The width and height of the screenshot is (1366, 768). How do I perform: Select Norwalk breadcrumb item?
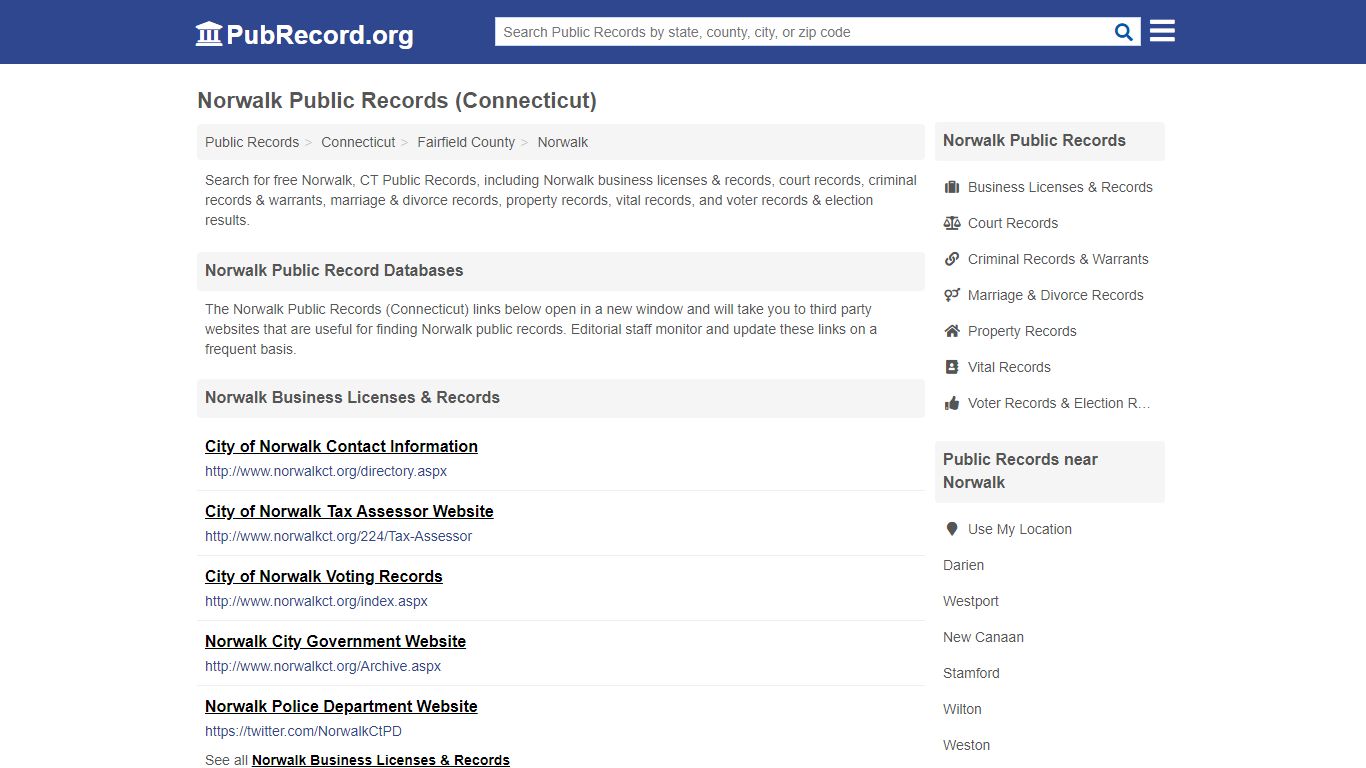click(563, 142)
